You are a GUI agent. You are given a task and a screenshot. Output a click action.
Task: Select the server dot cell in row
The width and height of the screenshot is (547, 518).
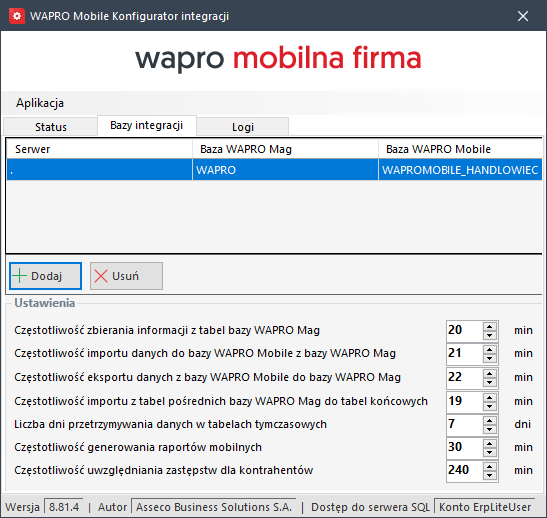pos(99,170)
